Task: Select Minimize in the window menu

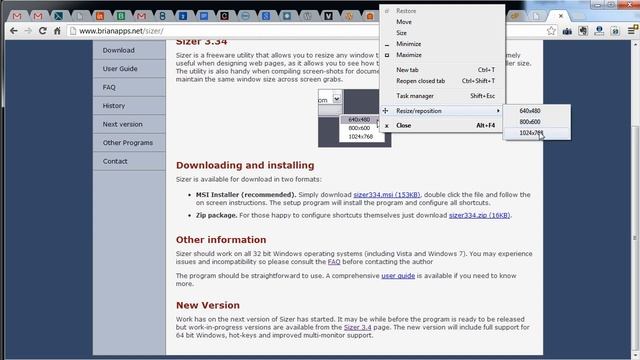Action: pyautogui.click(x=442, y=44)
